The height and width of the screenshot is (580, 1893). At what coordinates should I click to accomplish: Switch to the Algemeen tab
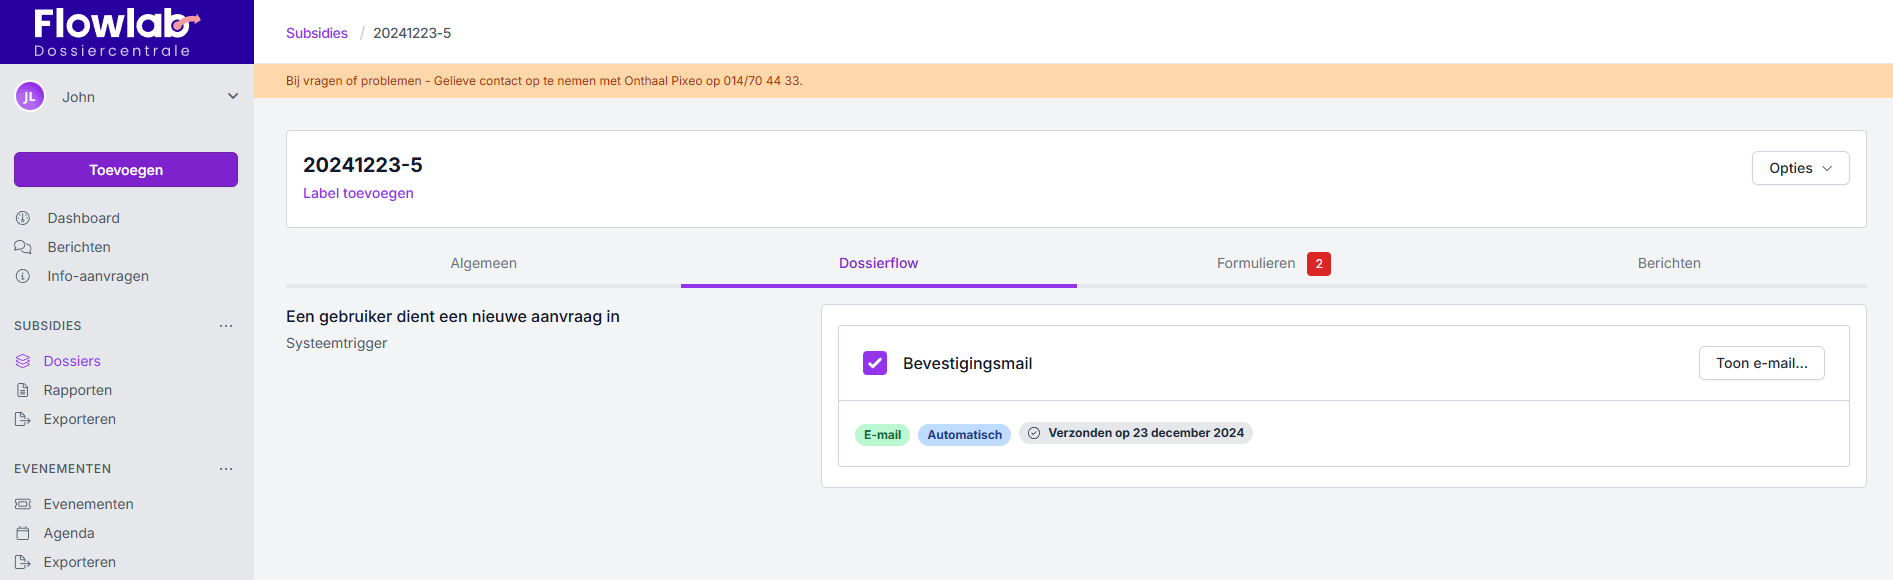(x=483, y=263)
